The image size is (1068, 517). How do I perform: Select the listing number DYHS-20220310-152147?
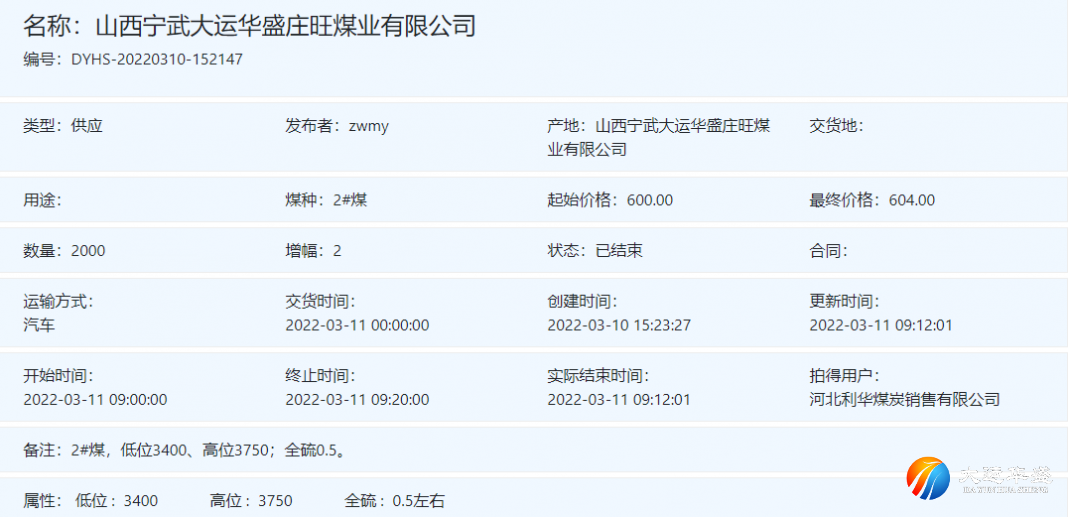157,60
